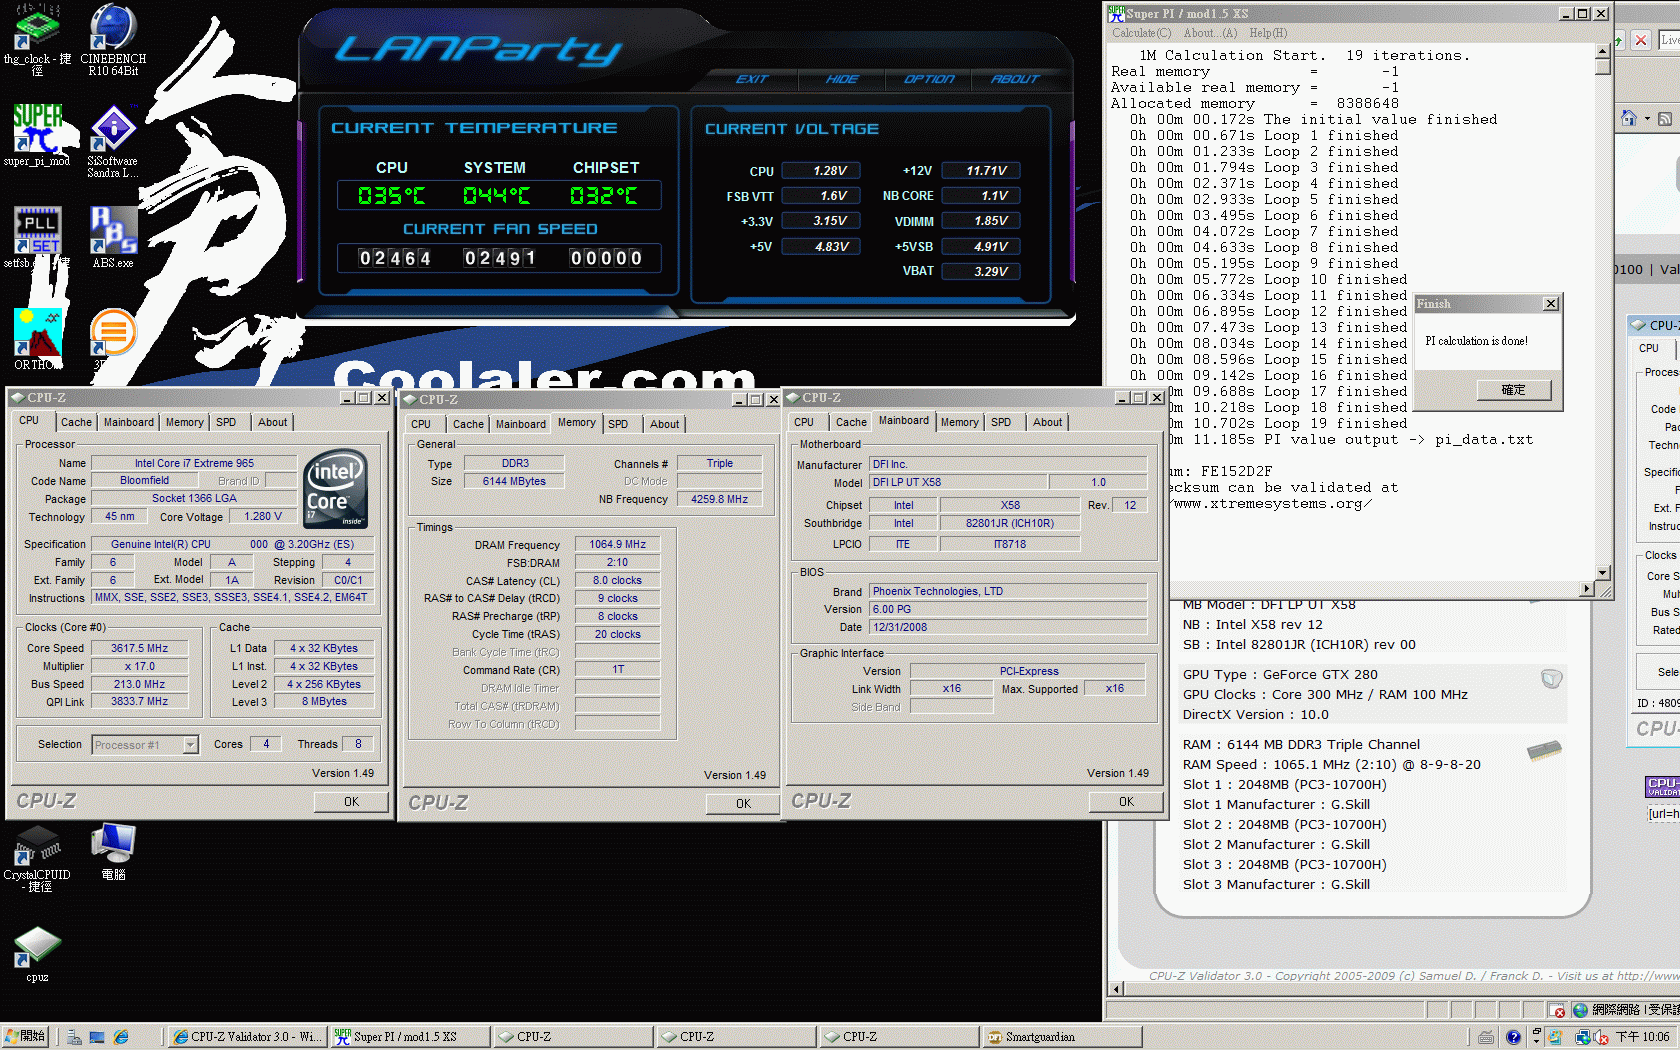
Task: Click the Super PI horizontal scroll right arrow
Action: pos(1586,589)
